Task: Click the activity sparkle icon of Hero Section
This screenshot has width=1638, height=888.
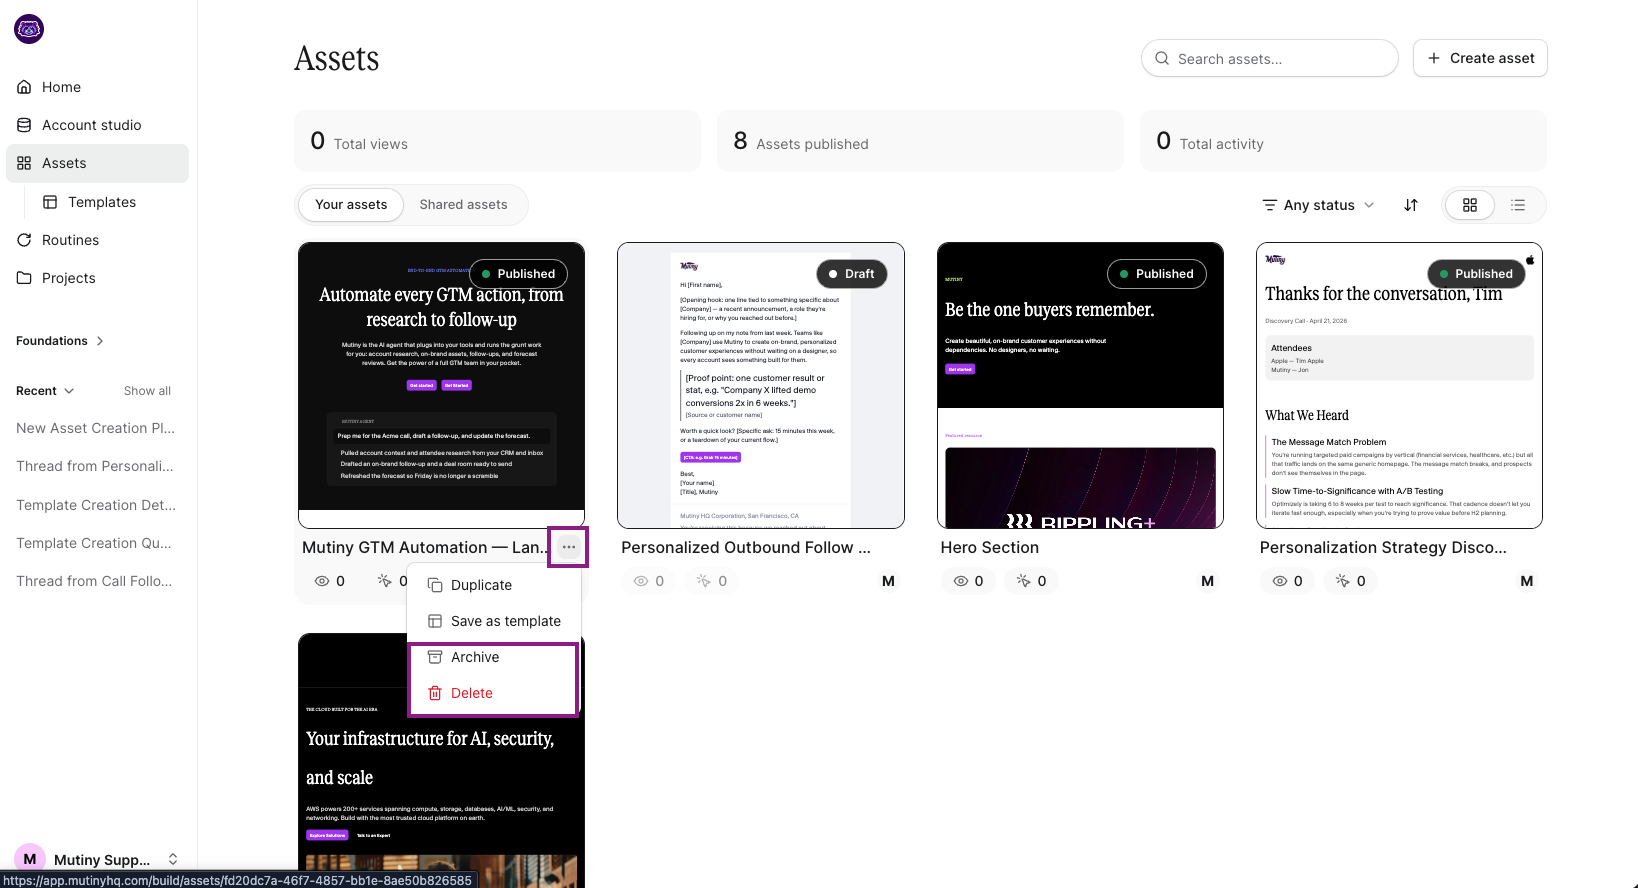Action: click(1023, 581)
